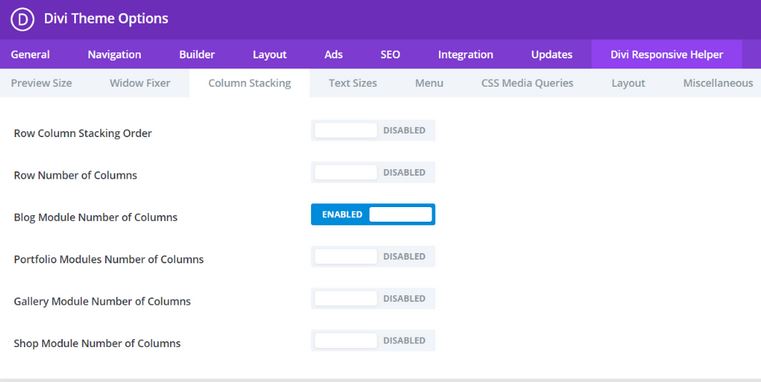Screen dimensions: 761x382
Task: Click the Divi Theme Options title
Action: click(x=106, y=18)
